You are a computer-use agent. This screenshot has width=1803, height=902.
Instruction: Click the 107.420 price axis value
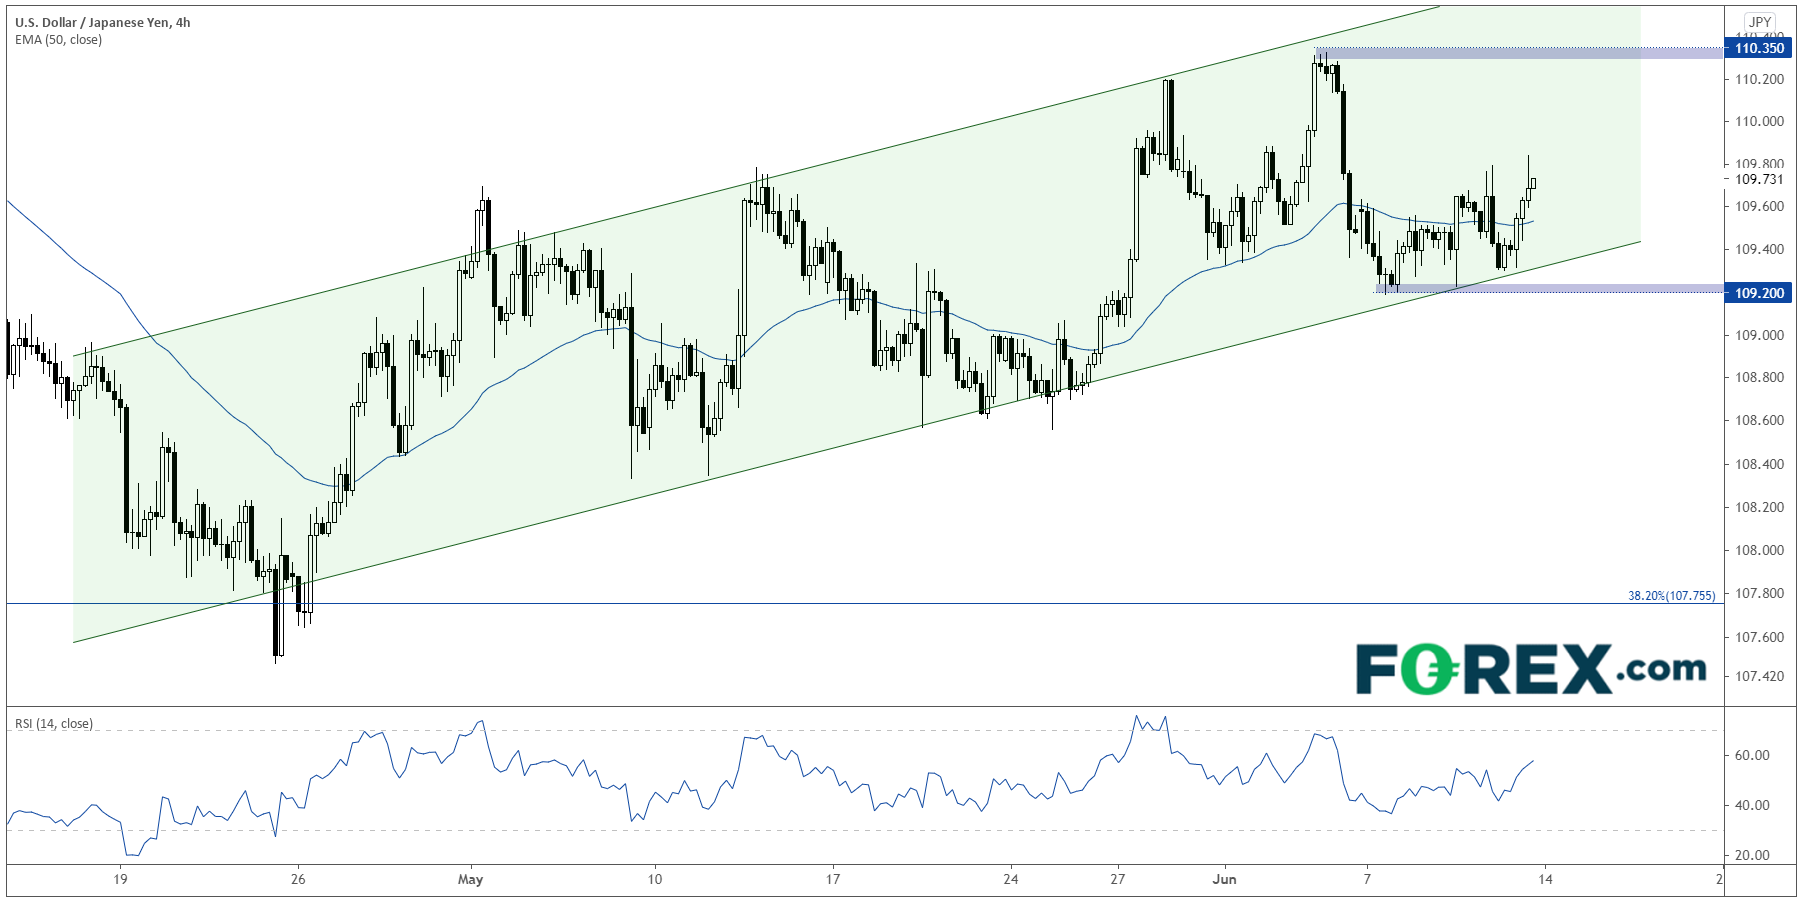1759,677
